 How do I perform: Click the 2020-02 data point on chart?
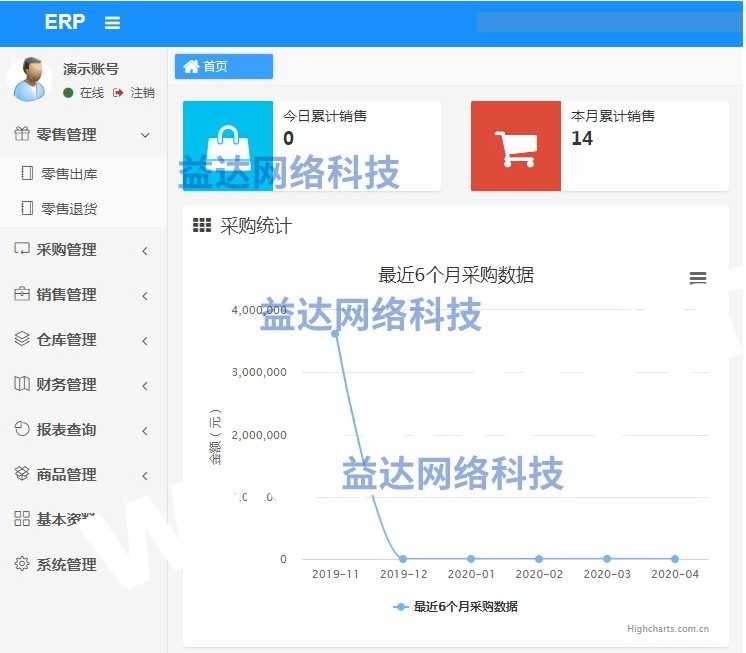[539, 559]
